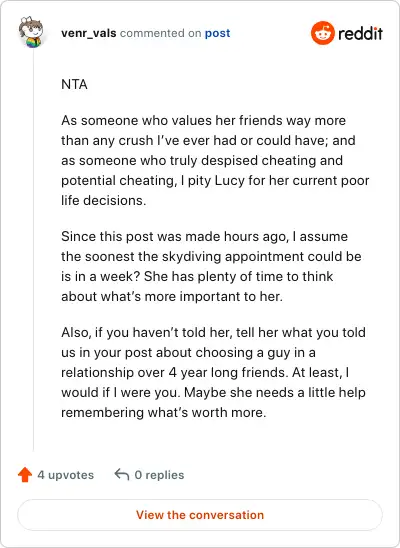This screenshot has height=548, width=400.
Task: Open "View the conversation" button
Action: [x=200, y=515]
